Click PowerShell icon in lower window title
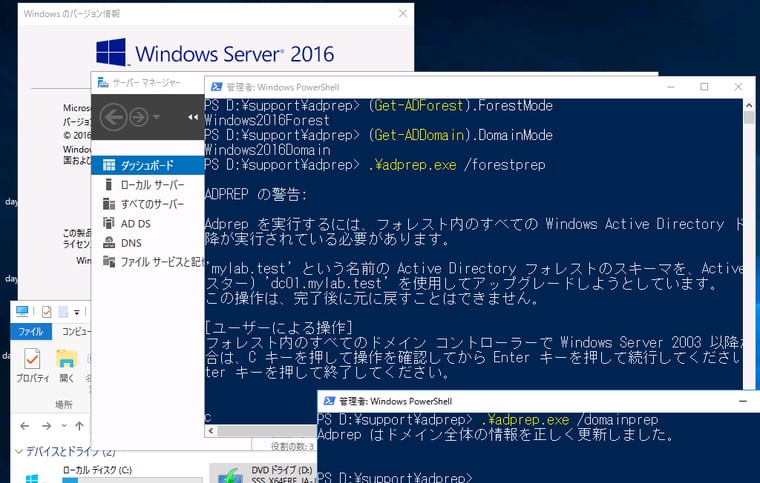This screenshot has width=760, height=483. 329,401
